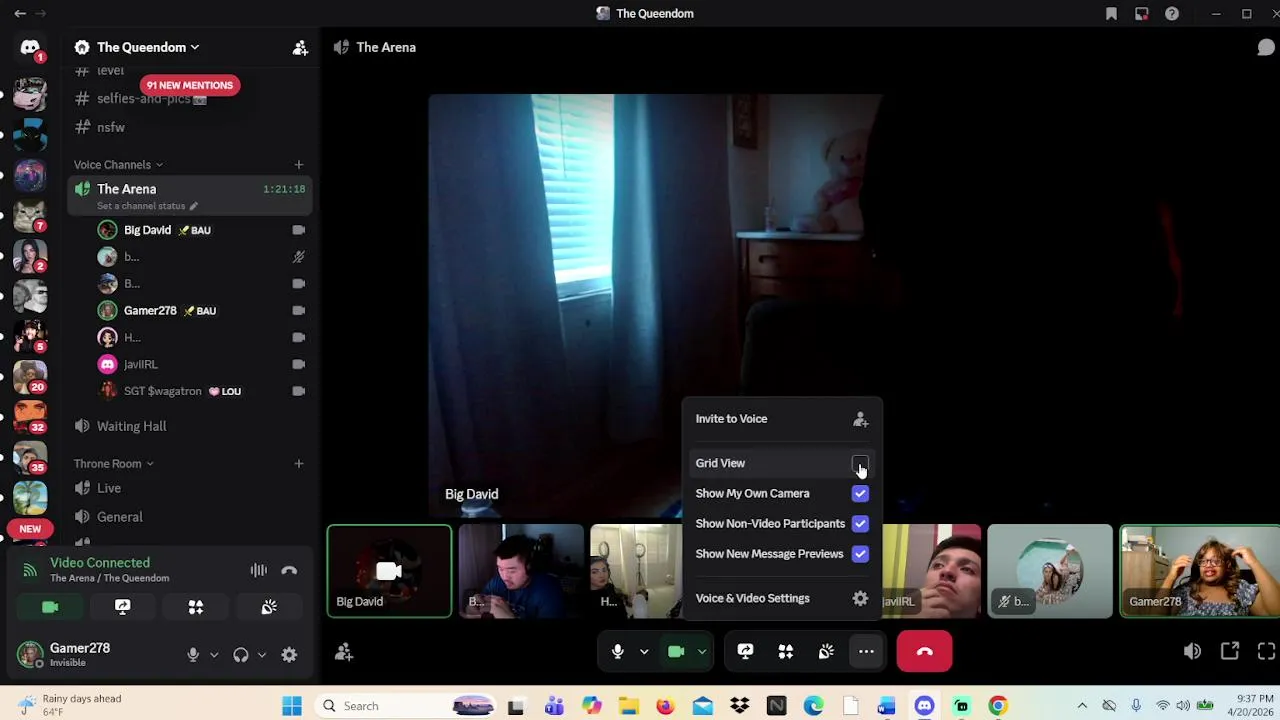
Task: Adjust volume with the speaker icon in call
Action: click(x=1192, y=651)
